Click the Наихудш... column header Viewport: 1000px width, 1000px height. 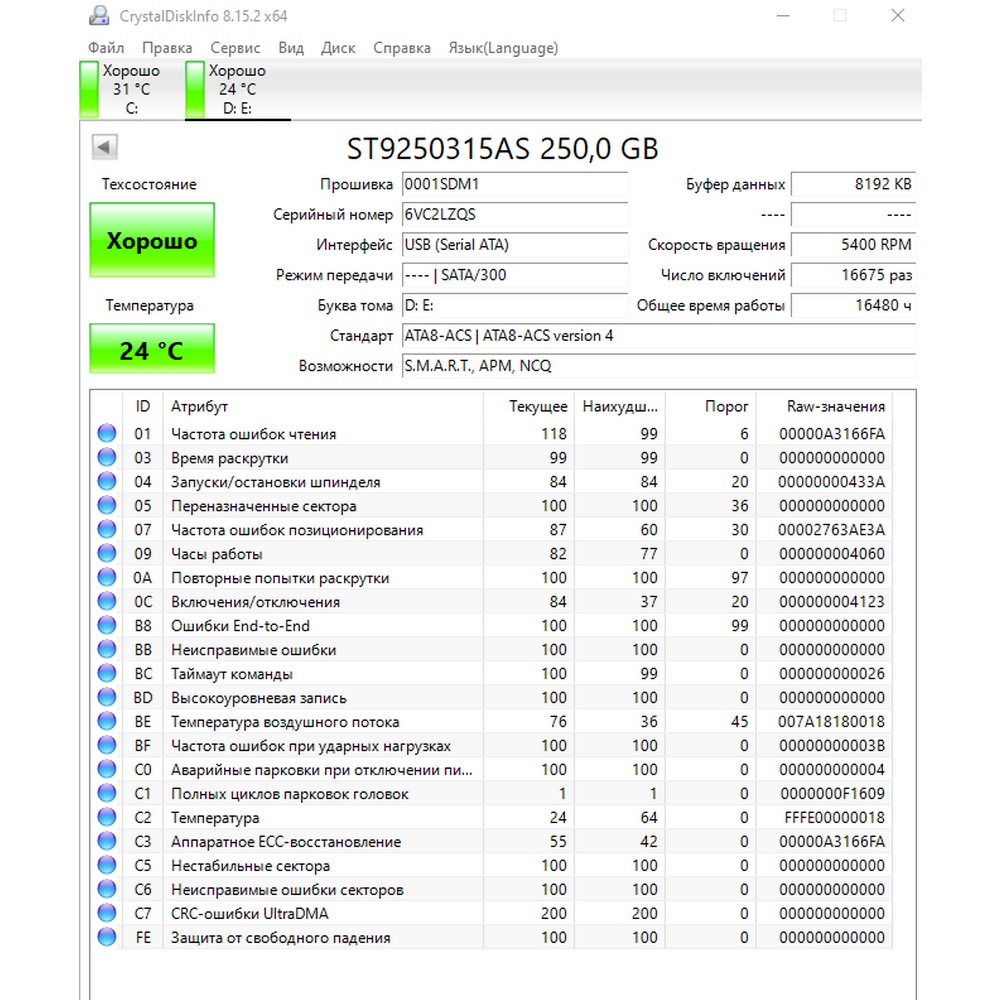pos(620,406)
